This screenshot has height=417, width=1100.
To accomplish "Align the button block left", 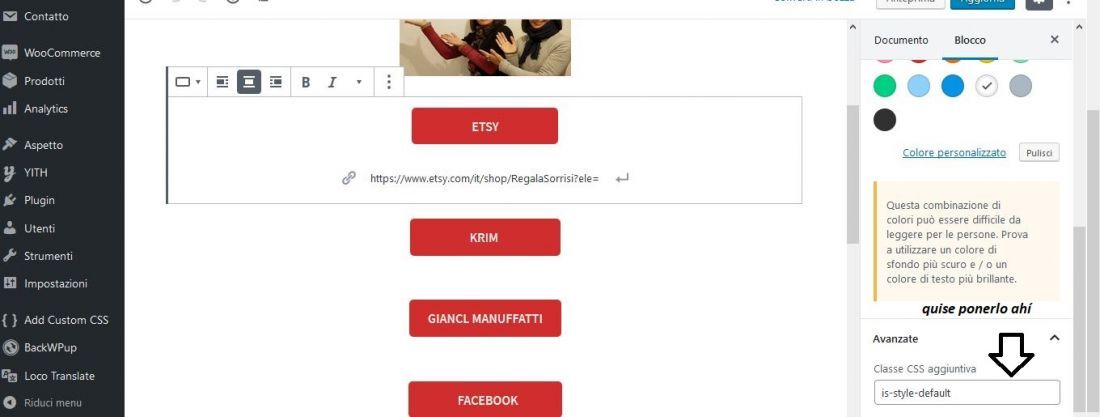I will point(222,82).
